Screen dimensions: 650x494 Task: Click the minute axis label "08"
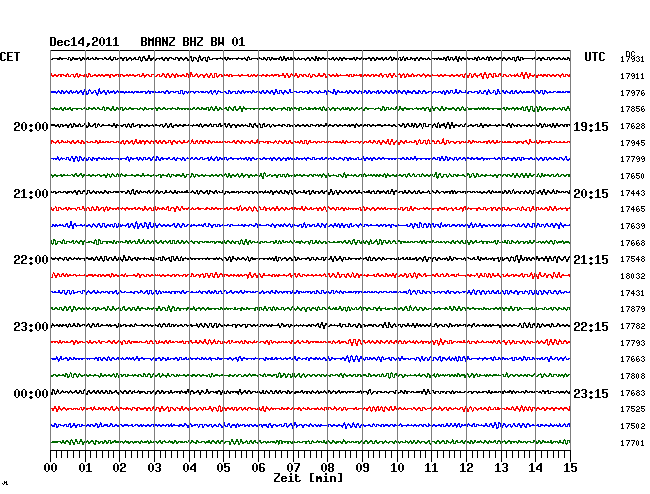point(327,468)
